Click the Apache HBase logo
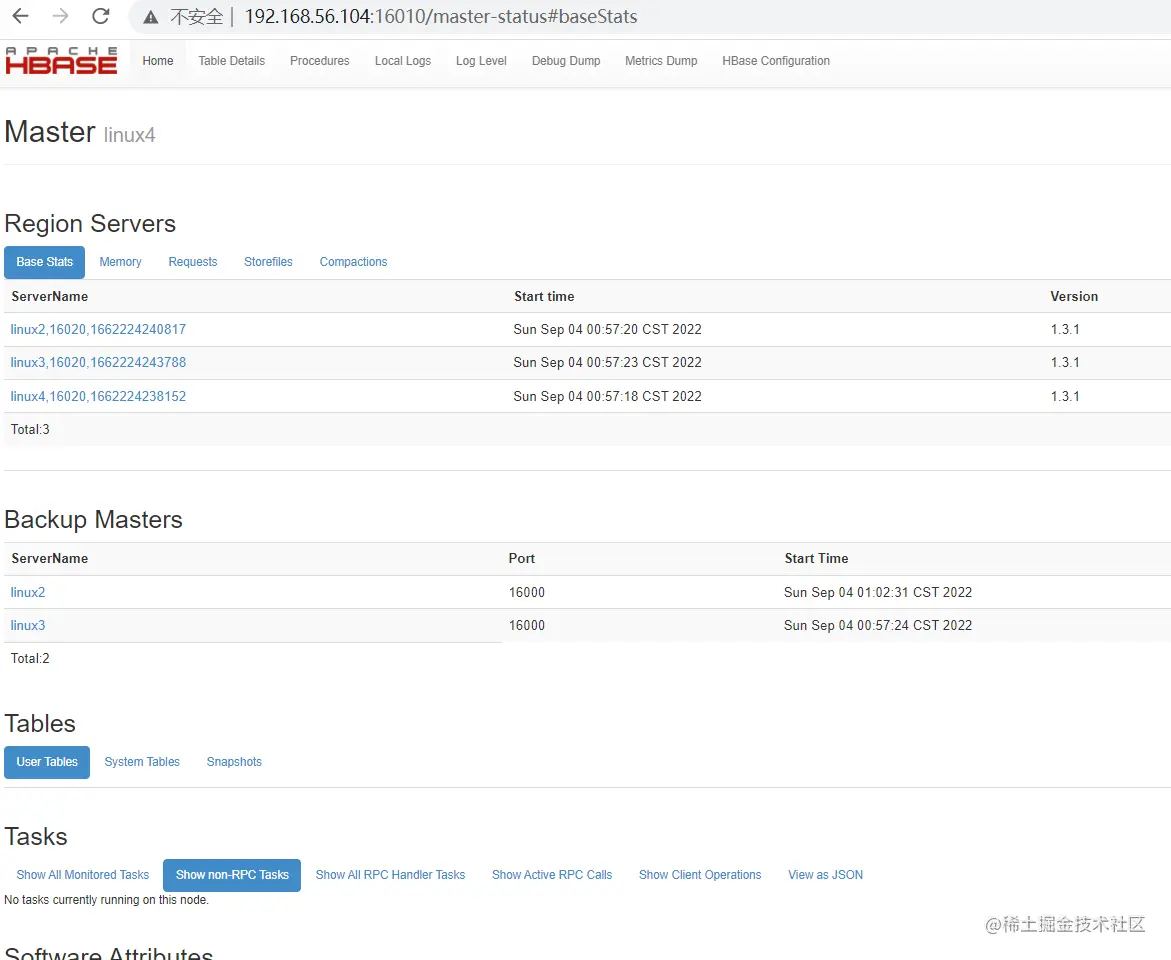The width and height of the screenshot is (1171, 960). pyautogui.click(x=61, y=61)
